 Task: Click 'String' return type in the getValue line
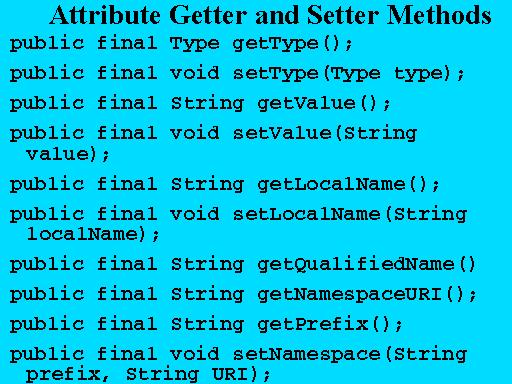click(x=207, y=104)
